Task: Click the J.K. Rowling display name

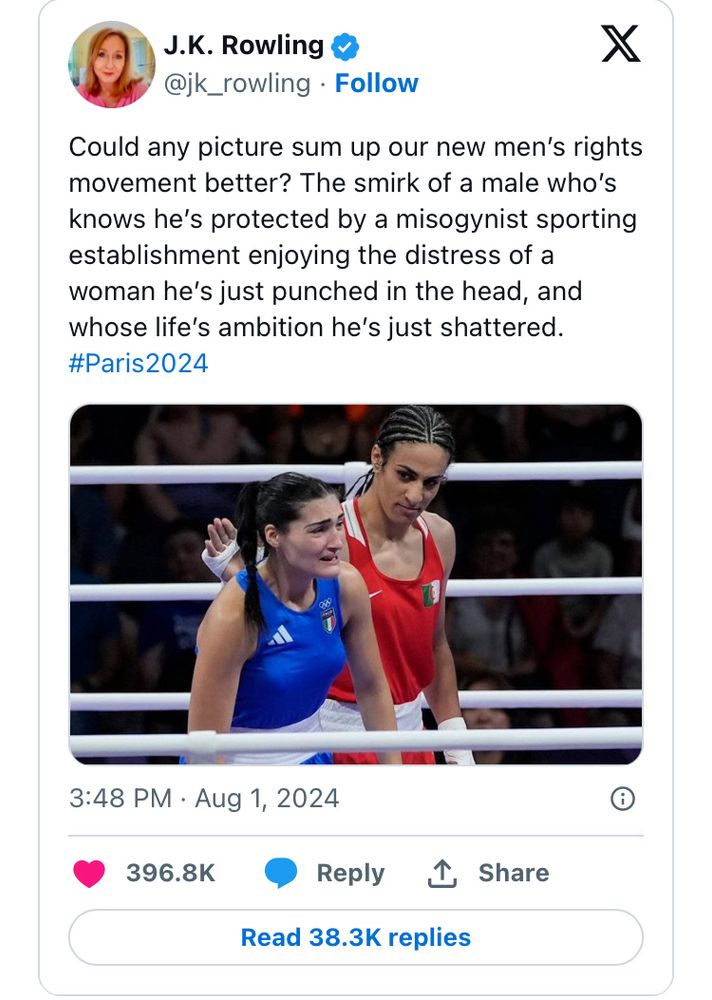Action: click(x=243, y=46)
